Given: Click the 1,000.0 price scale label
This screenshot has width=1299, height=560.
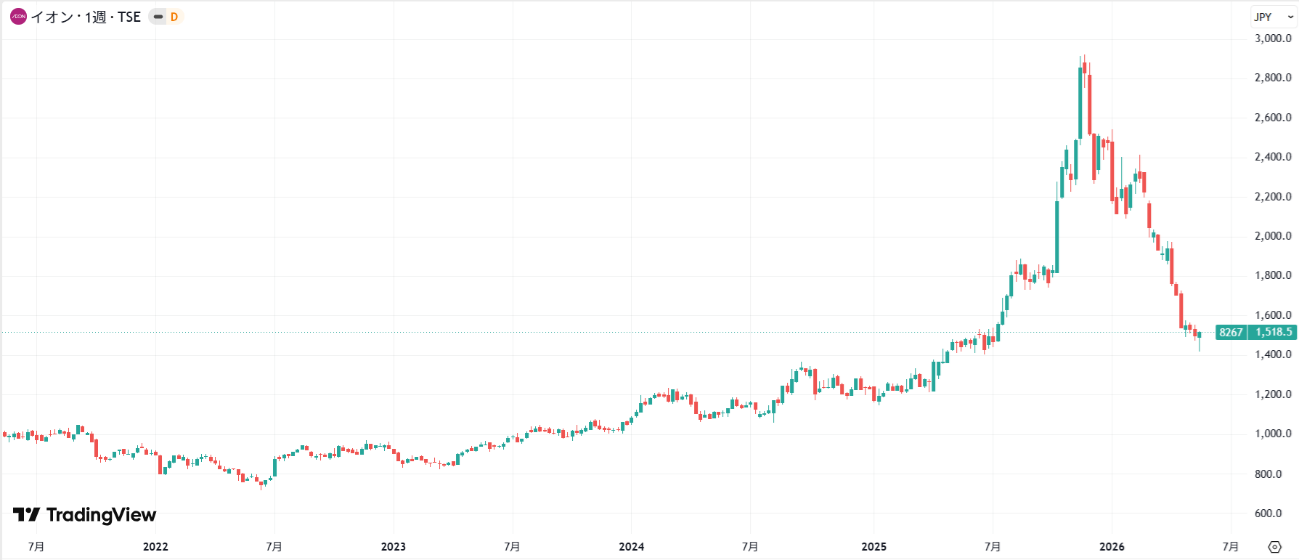Looking at the screenshot, I should point(1274,433).
